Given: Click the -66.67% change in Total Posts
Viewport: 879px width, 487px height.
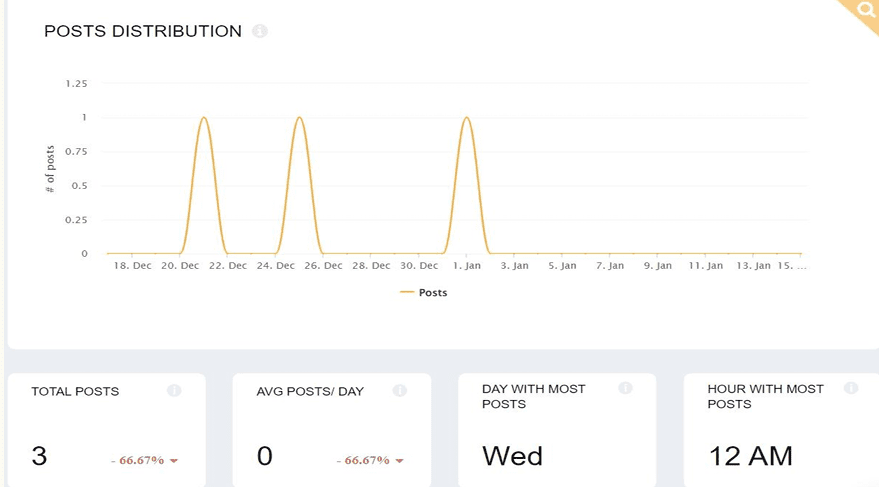Looking at the screenshot, I should (x=138, y=461).
